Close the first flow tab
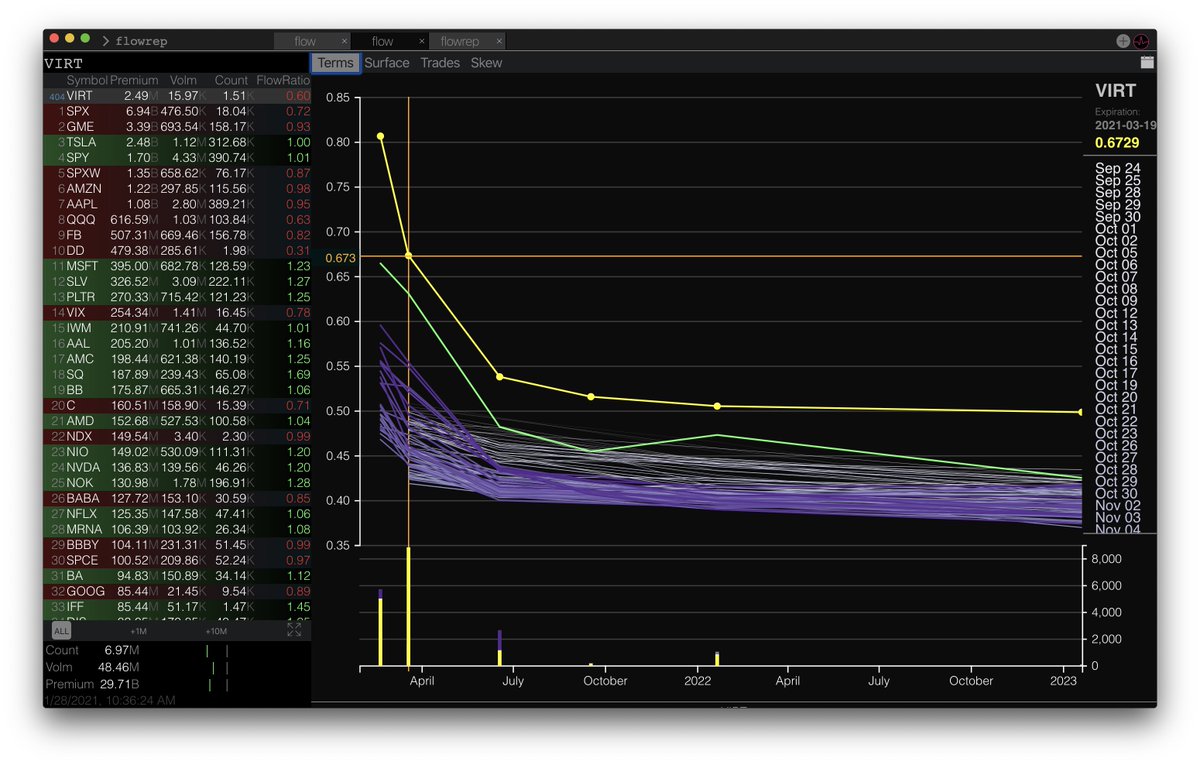Viewport: 1200px width, 765px height. tap(345, 41)
